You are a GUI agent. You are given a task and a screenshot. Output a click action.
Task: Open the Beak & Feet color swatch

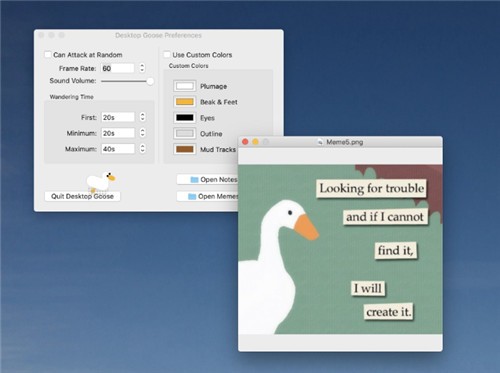click(x=185, y=102)
